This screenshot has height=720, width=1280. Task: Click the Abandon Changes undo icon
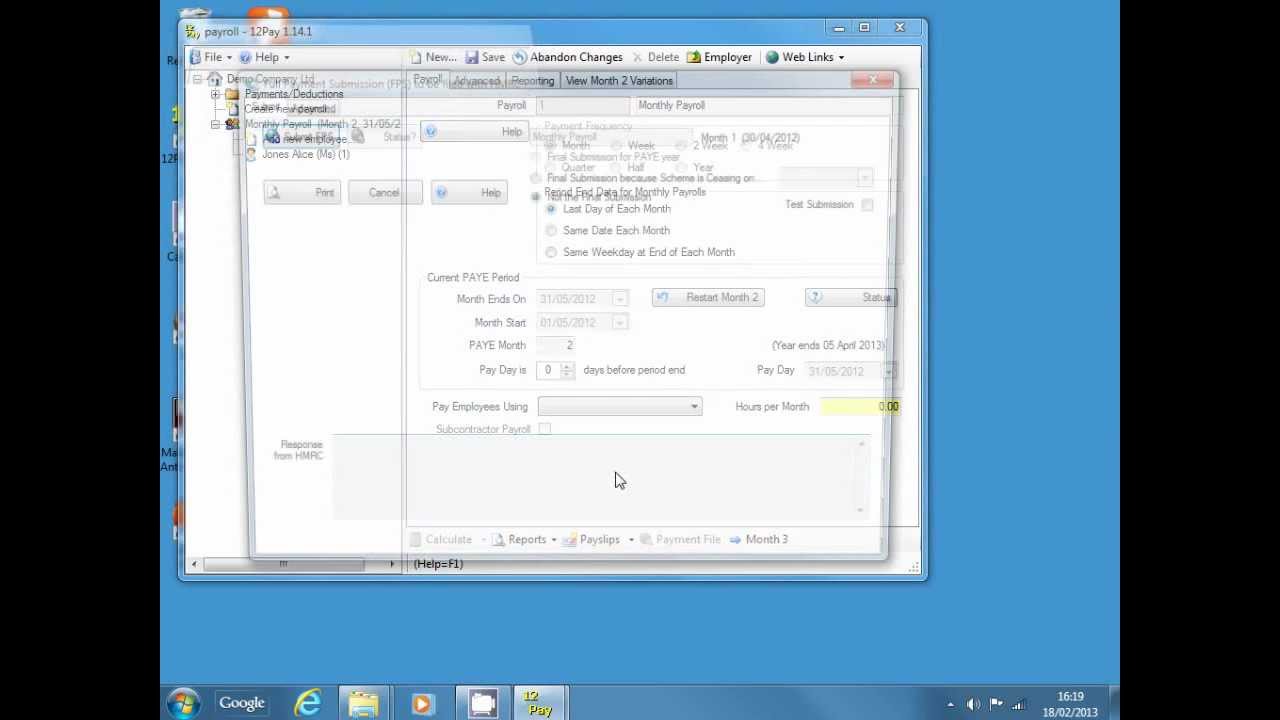point(519,57)
